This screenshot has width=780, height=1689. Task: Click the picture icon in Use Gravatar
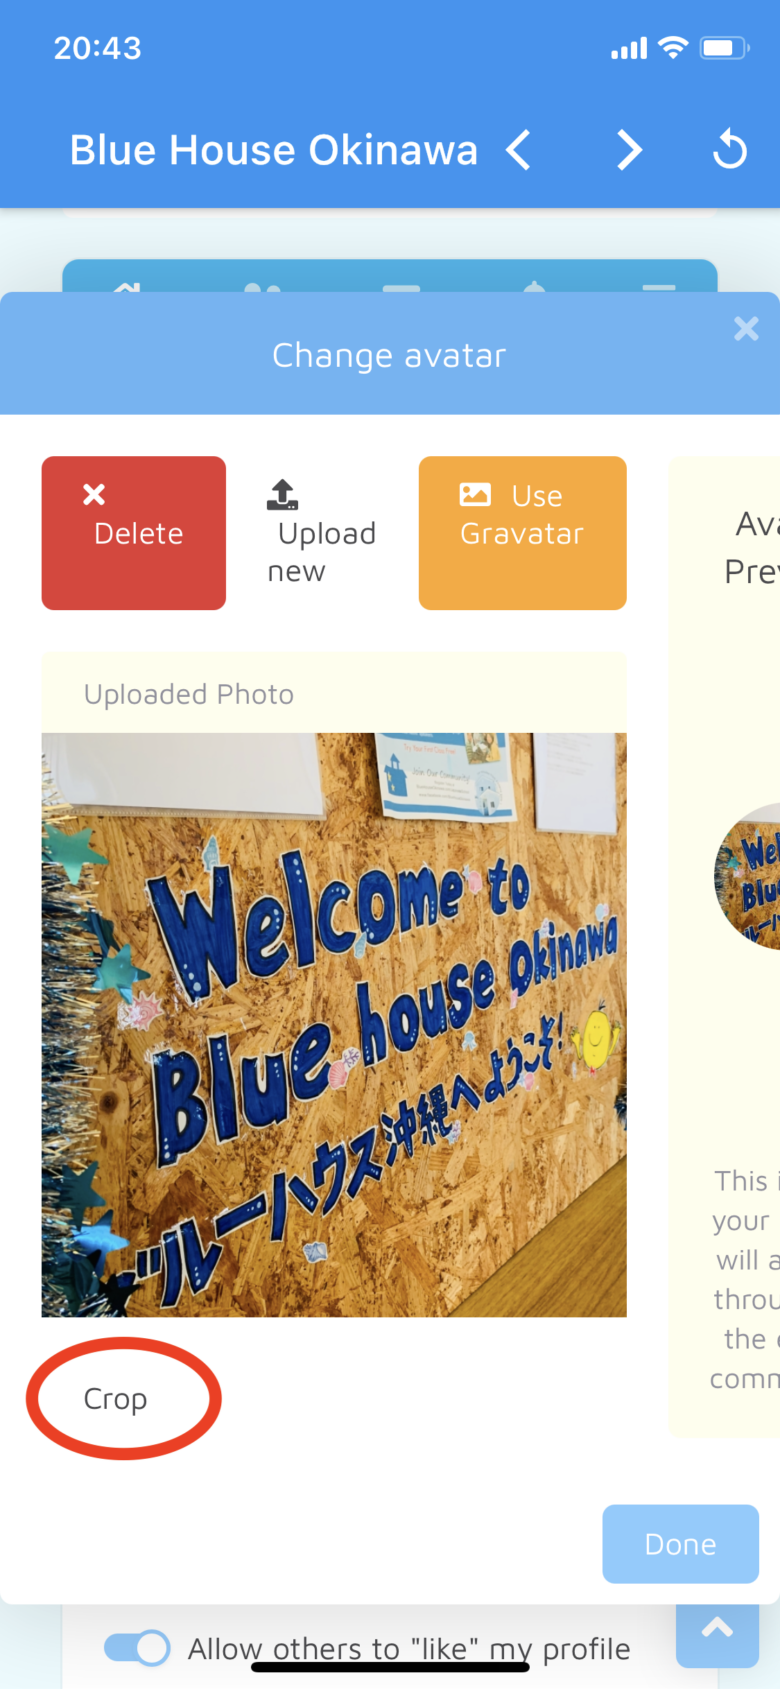coord(475,494)
